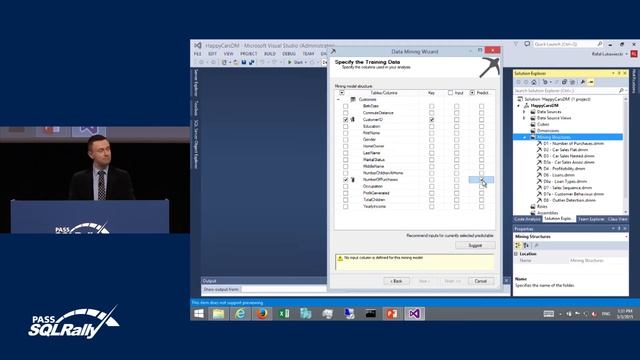Click the Home icon in Solution Explorer toolbar
Image resolution: width=640 pixels, height=360 pixels.
pyautogui.click(x=534, y=82)
